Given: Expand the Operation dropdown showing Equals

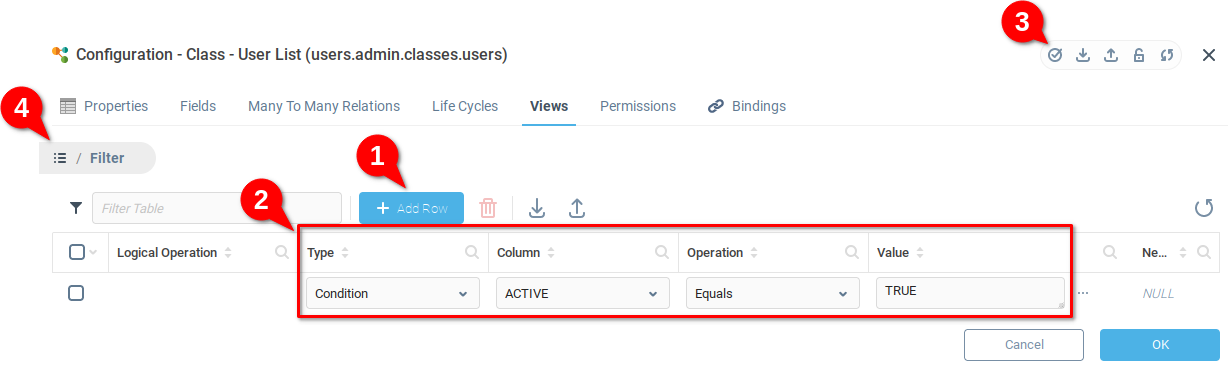Looking at the screenshot, I should point(772,294).
